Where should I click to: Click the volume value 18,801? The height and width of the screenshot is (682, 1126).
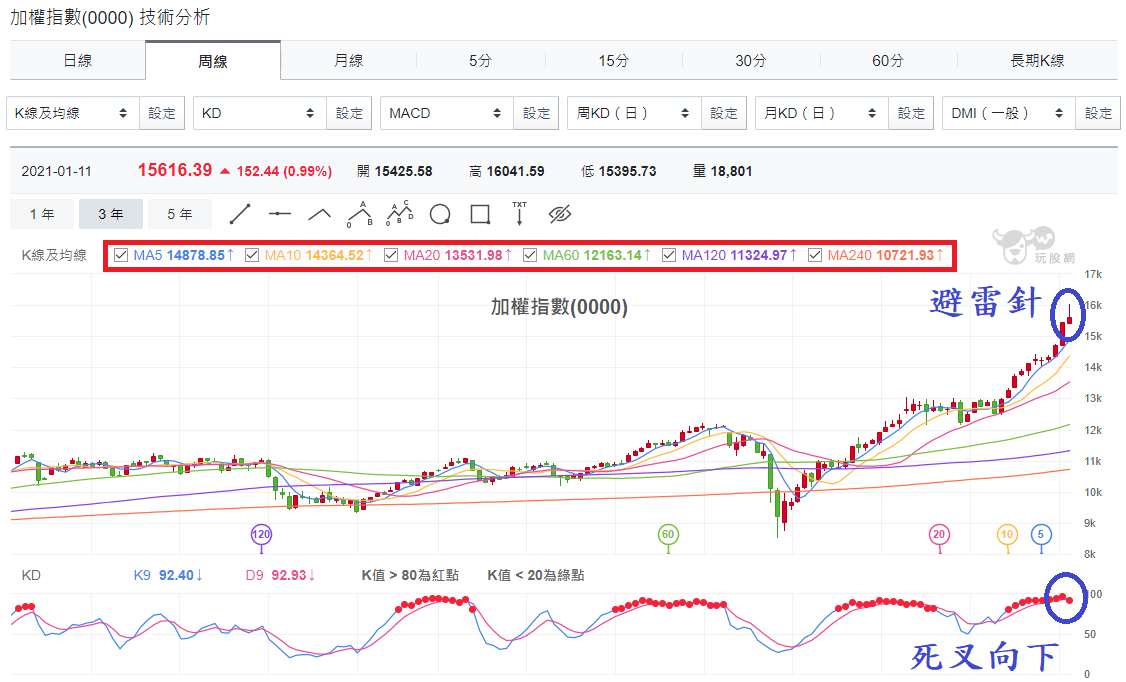[731, 172]
